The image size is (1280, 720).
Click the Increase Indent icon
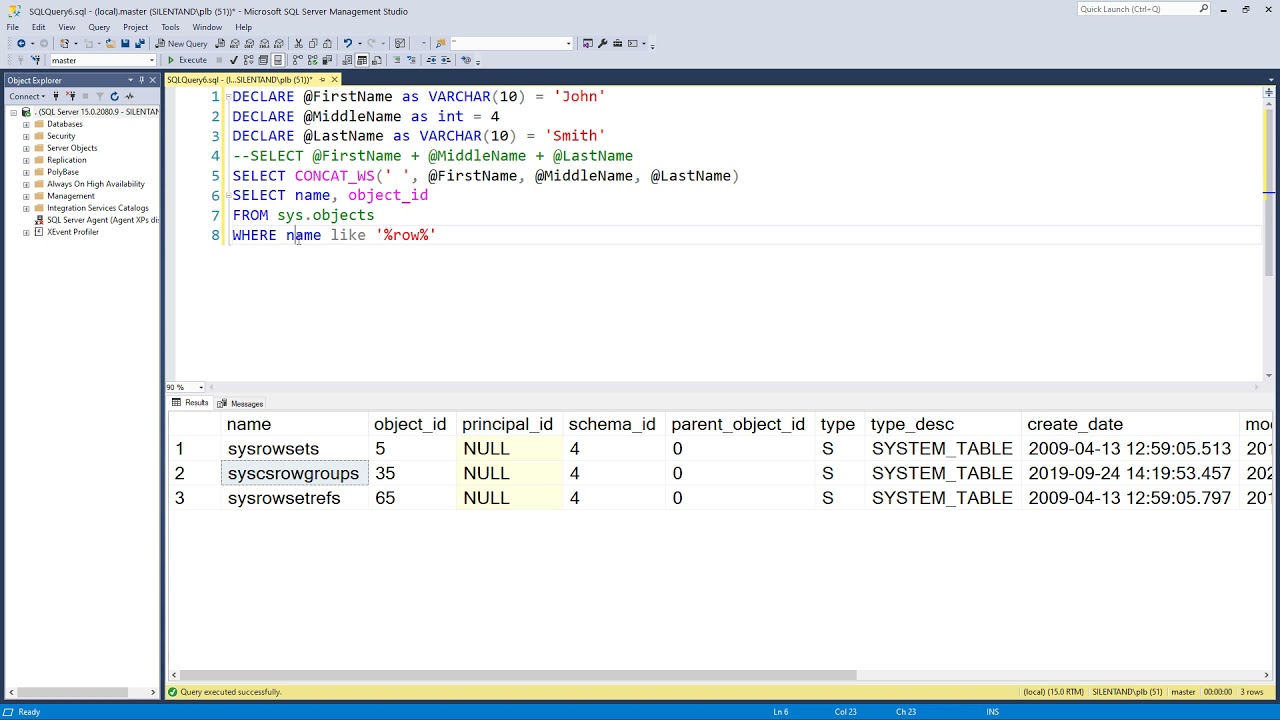[446, 60]
